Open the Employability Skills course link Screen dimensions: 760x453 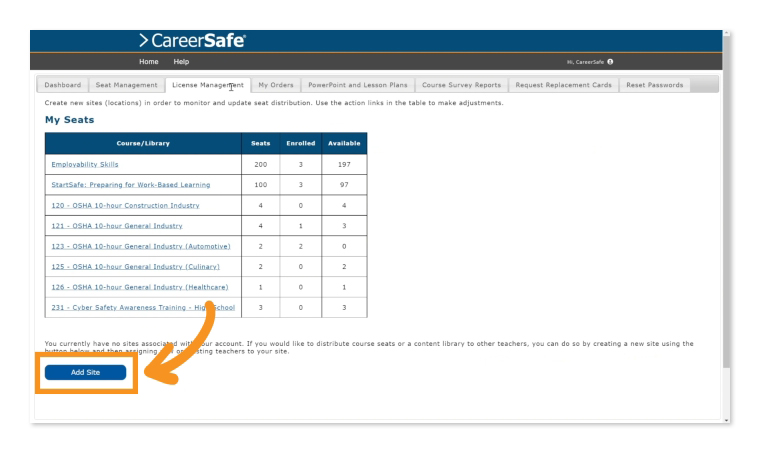(85, 164)
